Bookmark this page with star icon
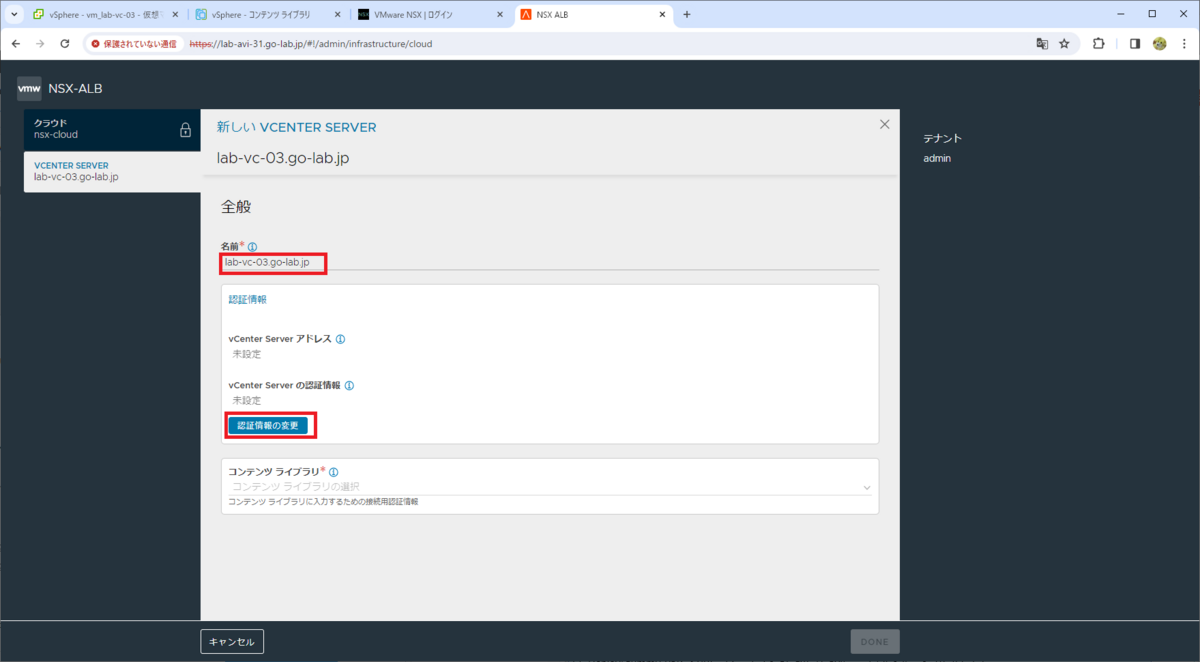Image resolution: width=1200 pixels, height=662 pixels. click(1064, 44)
